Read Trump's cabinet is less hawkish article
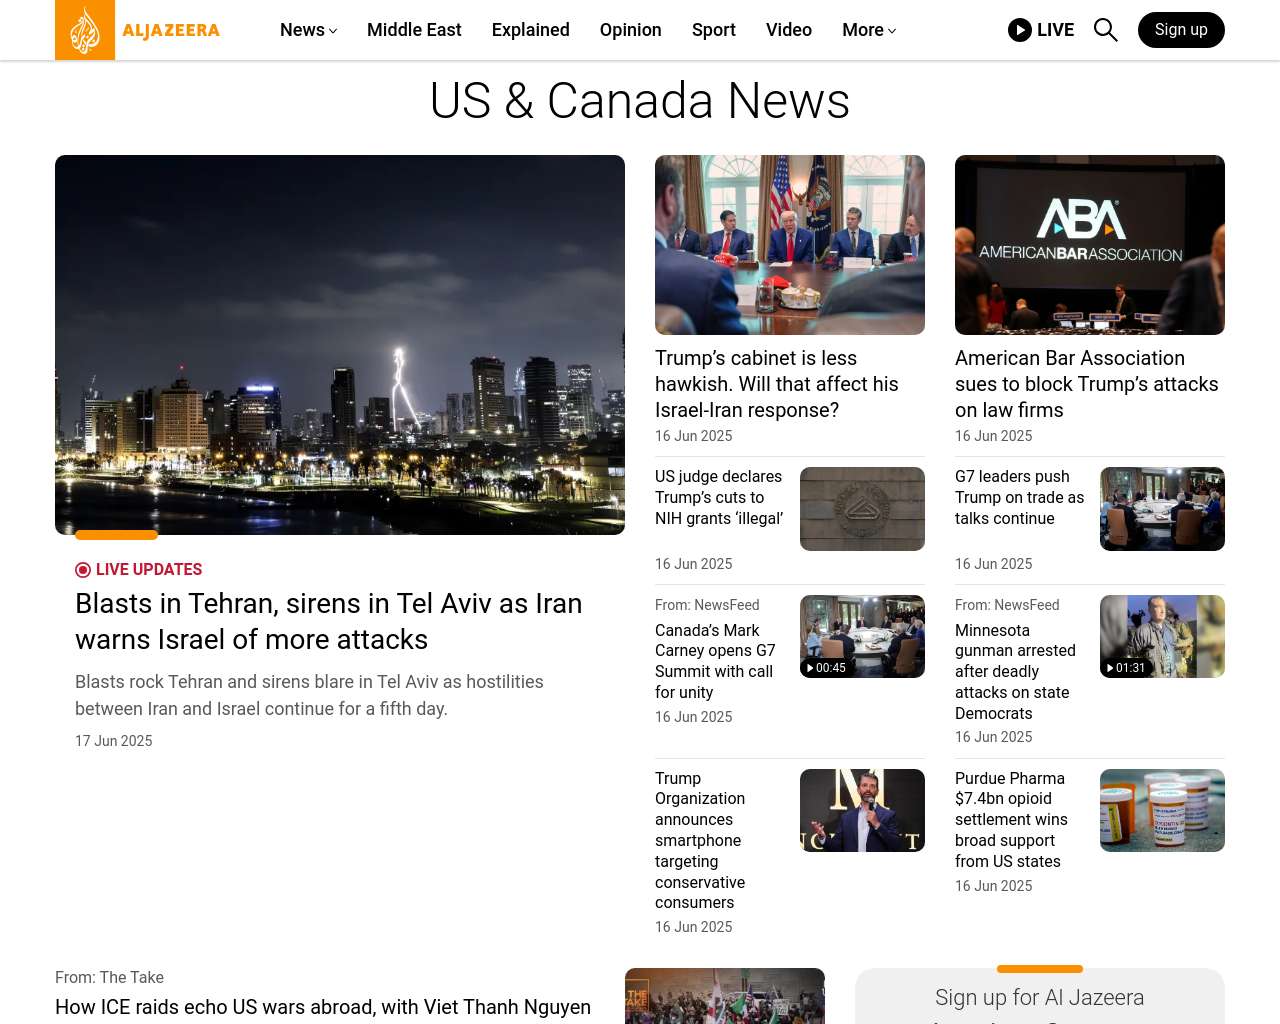Viewport: 1280px width, 1024px height. [x=777, y=384]
